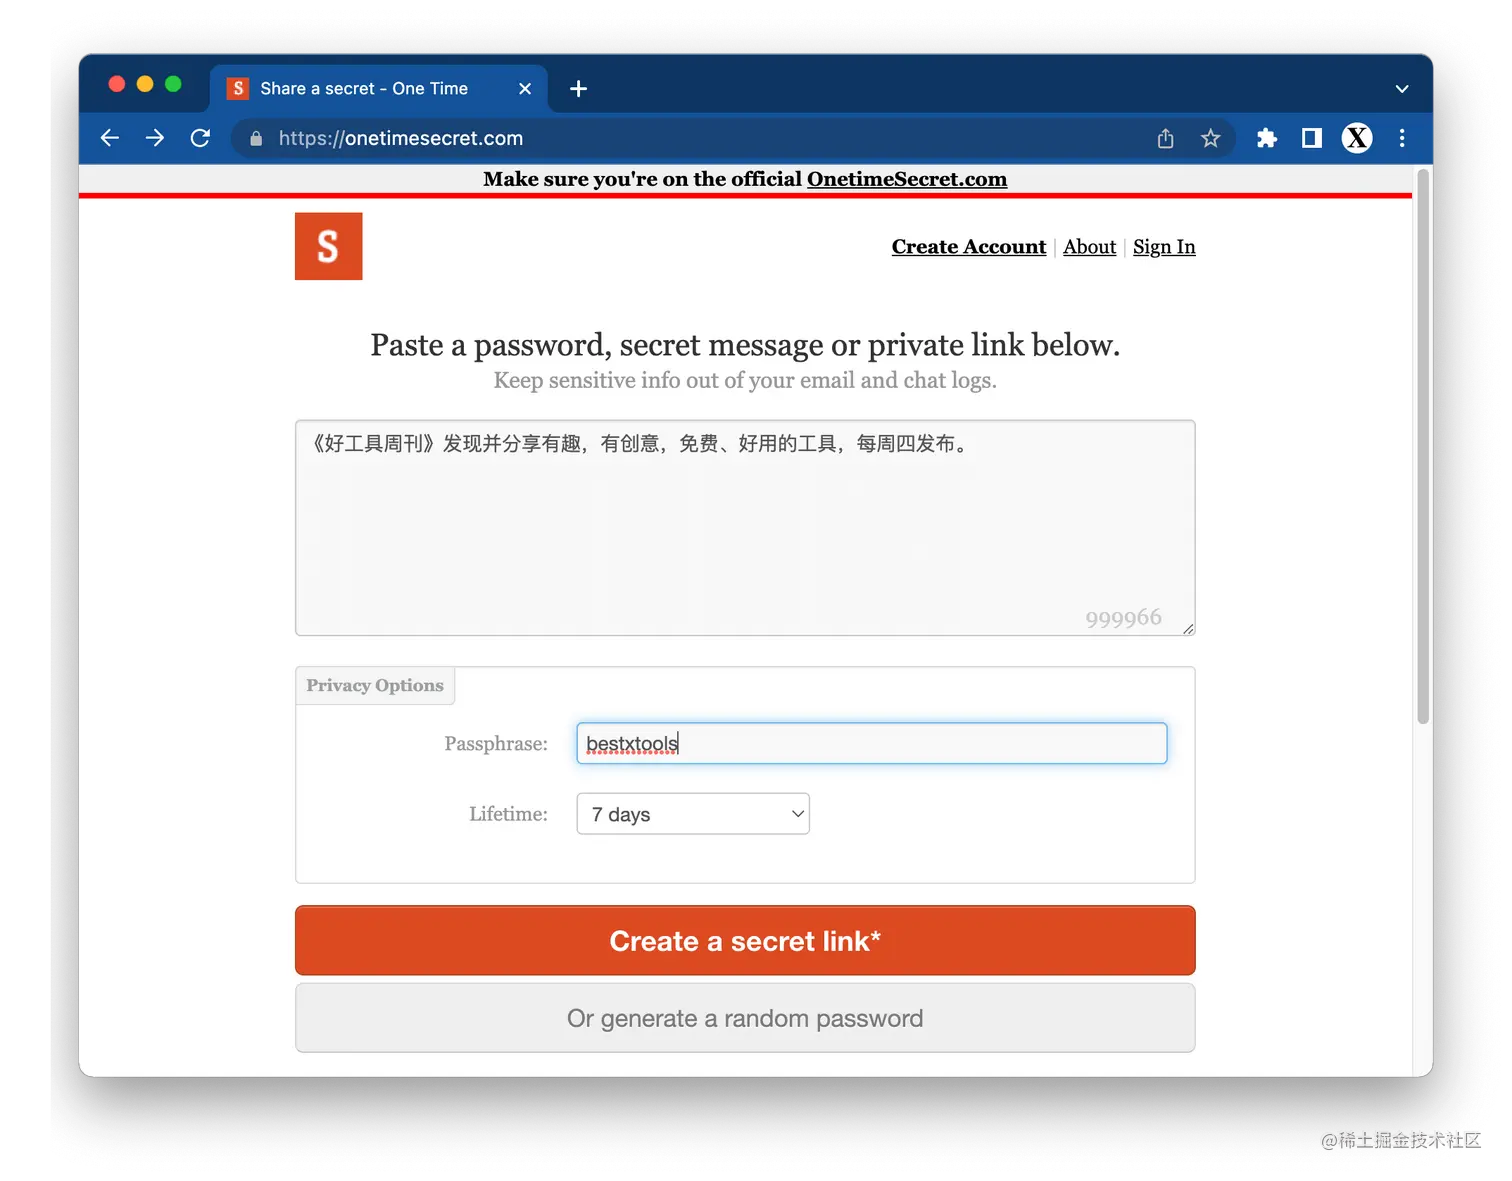
Task: Close the Share a secret tab
Action: pyautogui.click(x=525, y=89)
